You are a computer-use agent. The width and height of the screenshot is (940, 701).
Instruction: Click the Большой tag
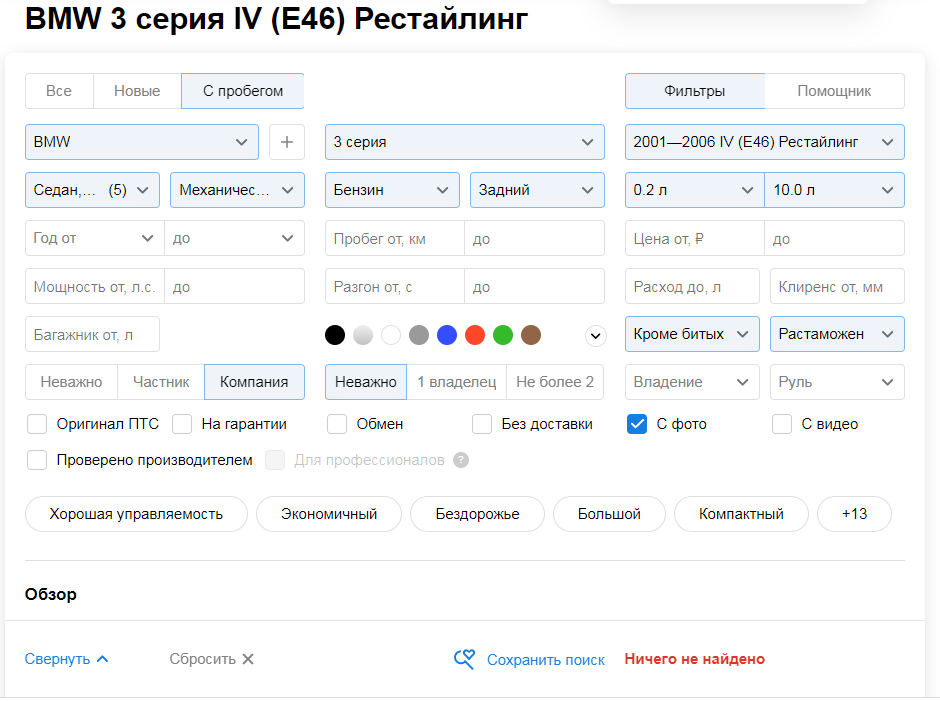click(x=609, y=514)
